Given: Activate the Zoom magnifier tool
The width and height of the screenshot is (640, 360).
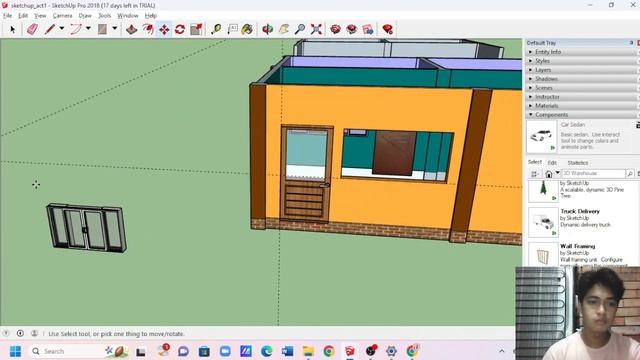Looking at the screenshot, I should (x=300, y=29).
